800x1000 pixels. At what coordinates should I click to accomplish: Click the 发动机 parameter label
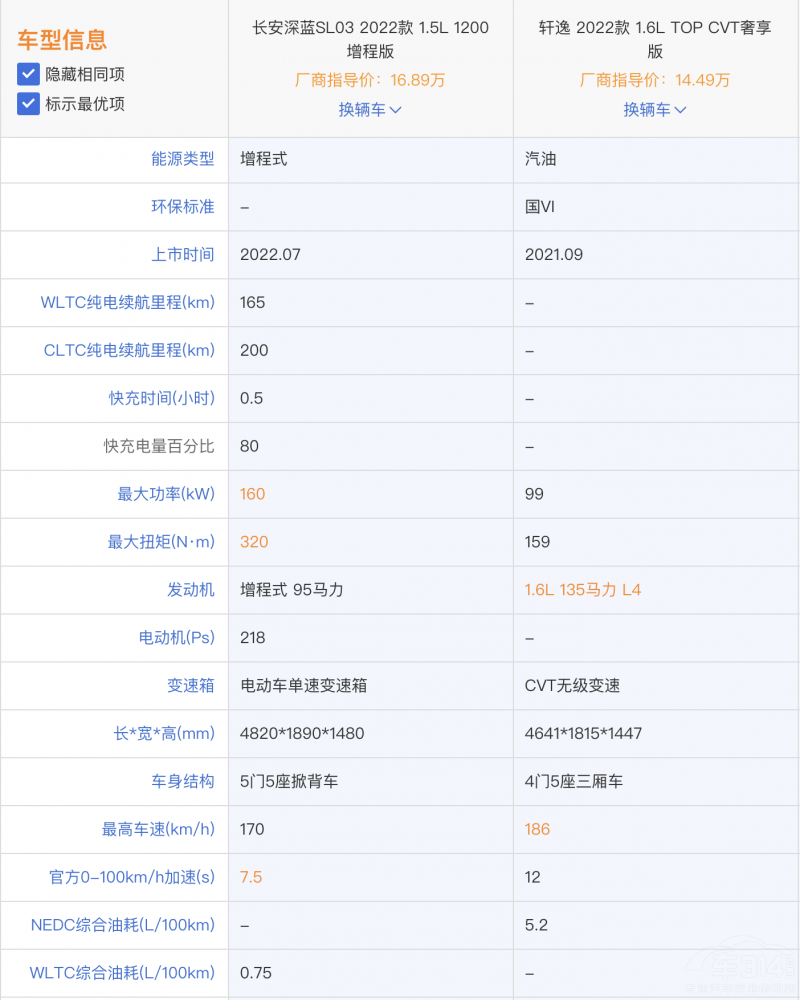coord(190,590)
